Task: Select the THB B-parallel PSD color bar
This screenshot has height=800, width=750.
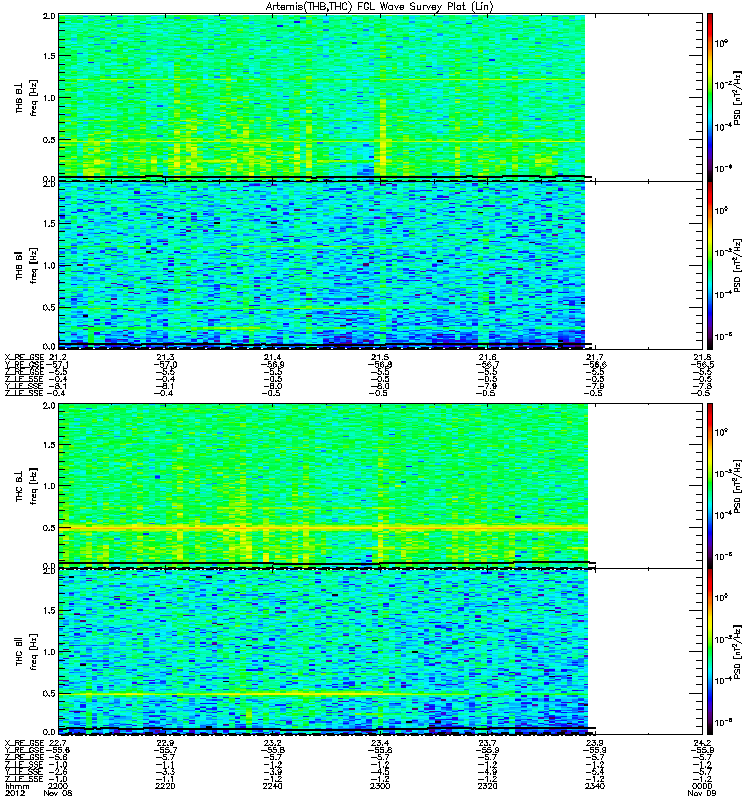Action: [710, 264]
